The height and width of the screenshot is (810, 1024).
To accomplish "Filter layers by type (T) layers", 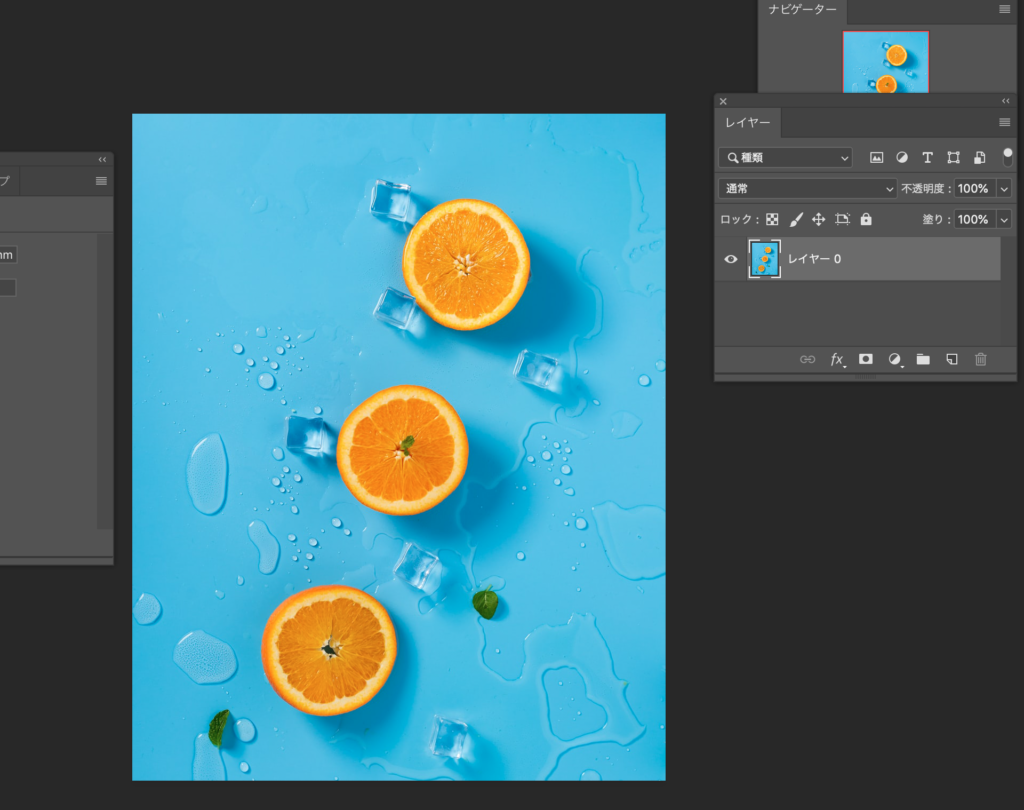I will click(927, 158).
